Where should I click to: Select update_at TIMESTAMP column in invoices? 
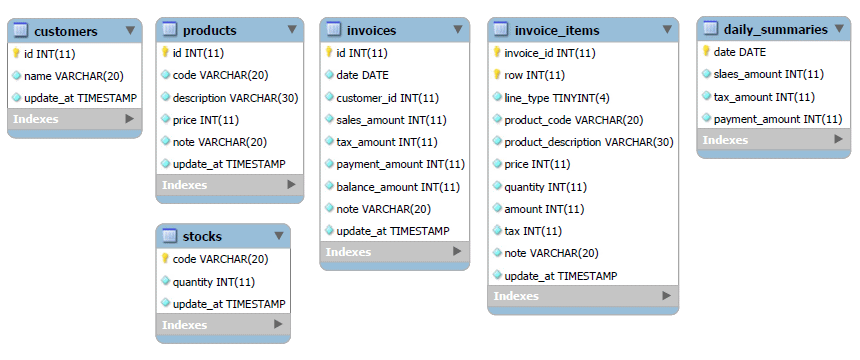pos(394,230)
